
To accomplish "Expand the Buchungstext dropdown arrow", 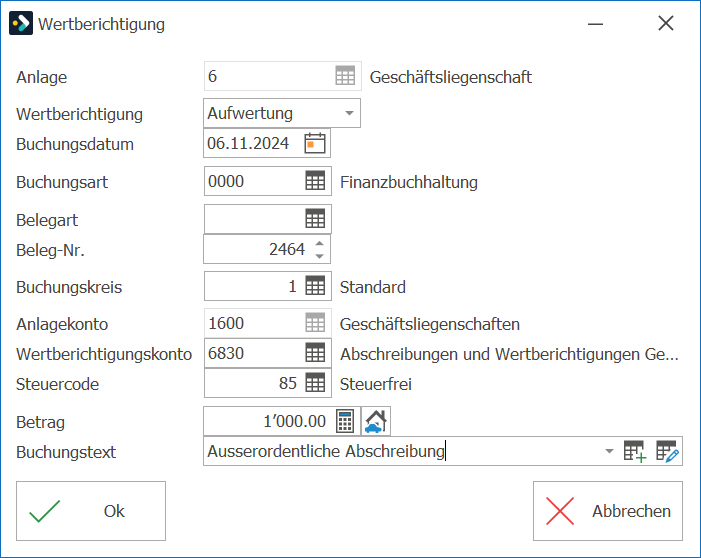I will tap(609, 451).
